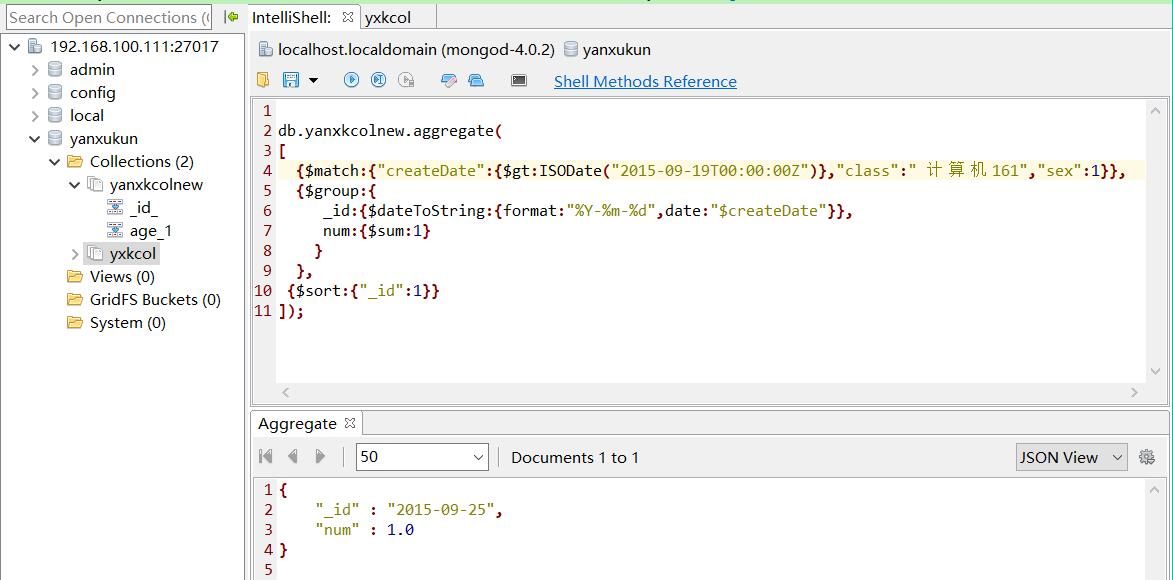Click the _id_ index icon

(x=115, y=208)
